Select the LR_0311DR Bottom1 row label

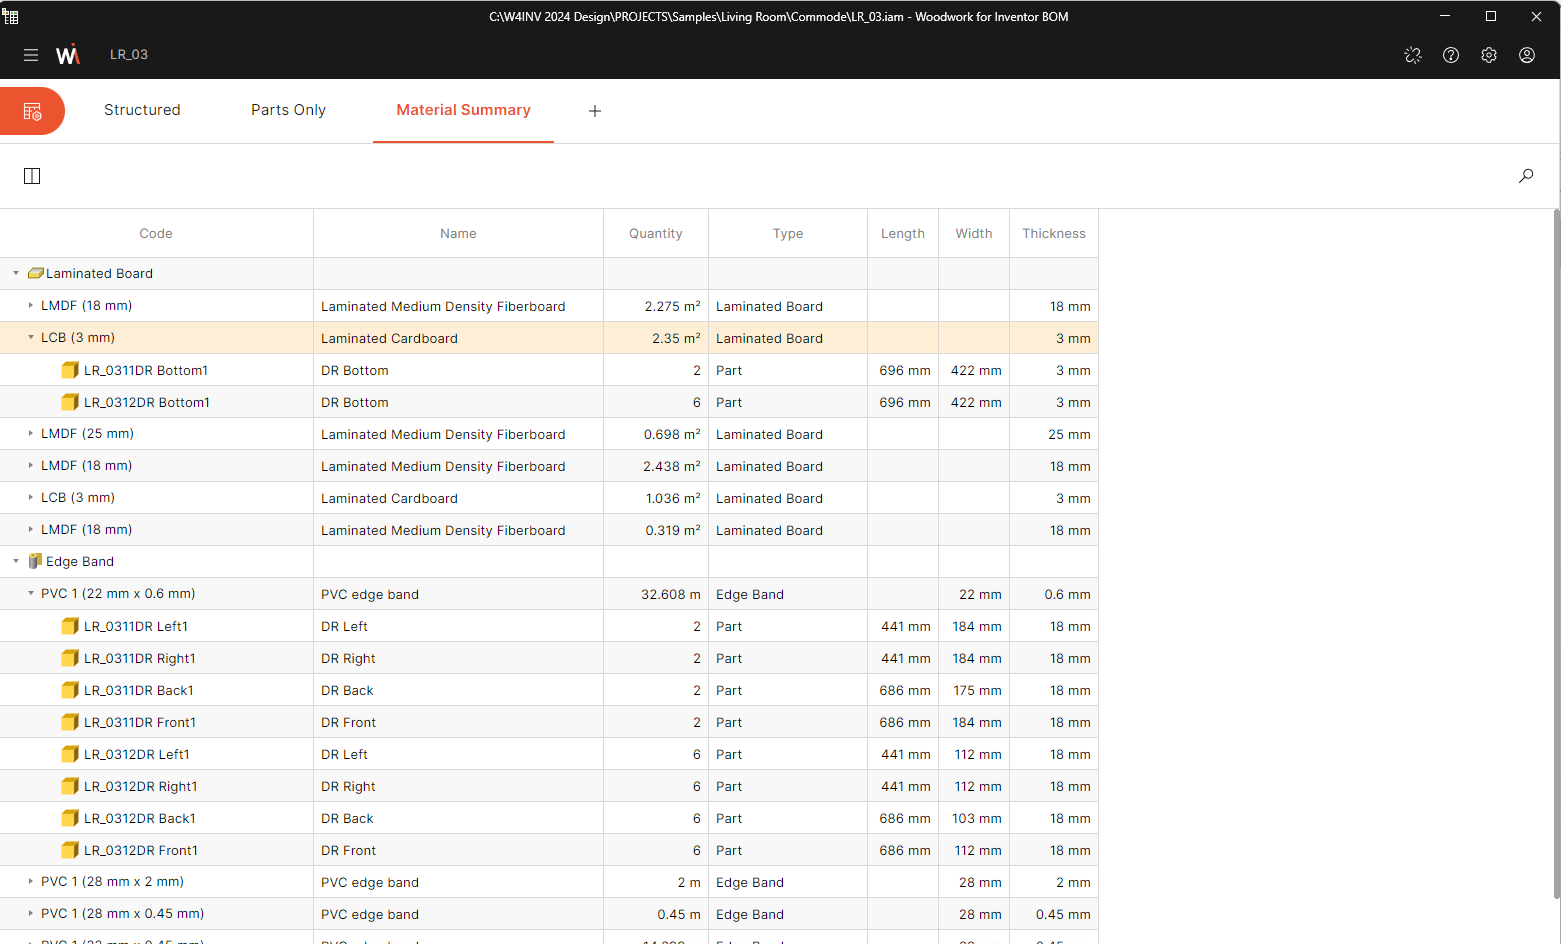click(x=146, y=370)
